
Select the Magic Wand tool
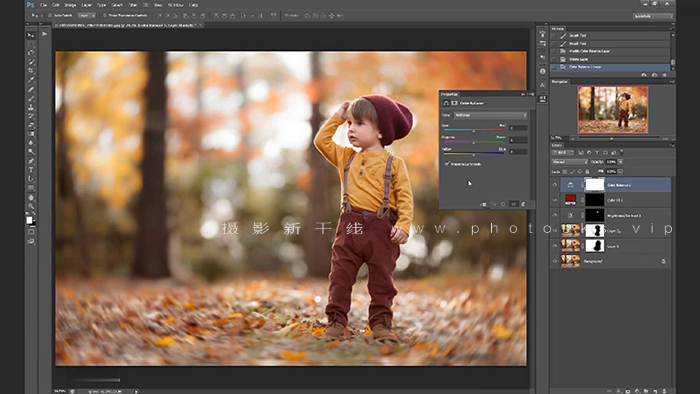[31, 62]
